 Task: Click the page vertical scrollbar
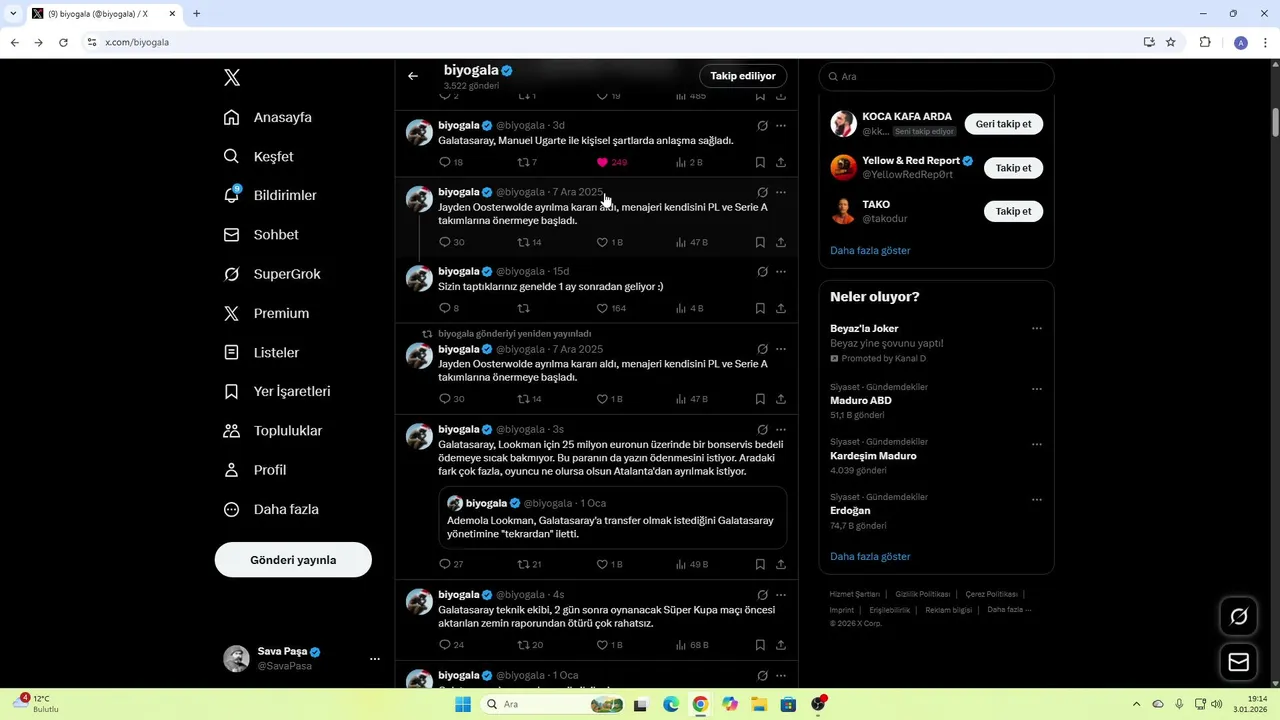[1275, 120]
